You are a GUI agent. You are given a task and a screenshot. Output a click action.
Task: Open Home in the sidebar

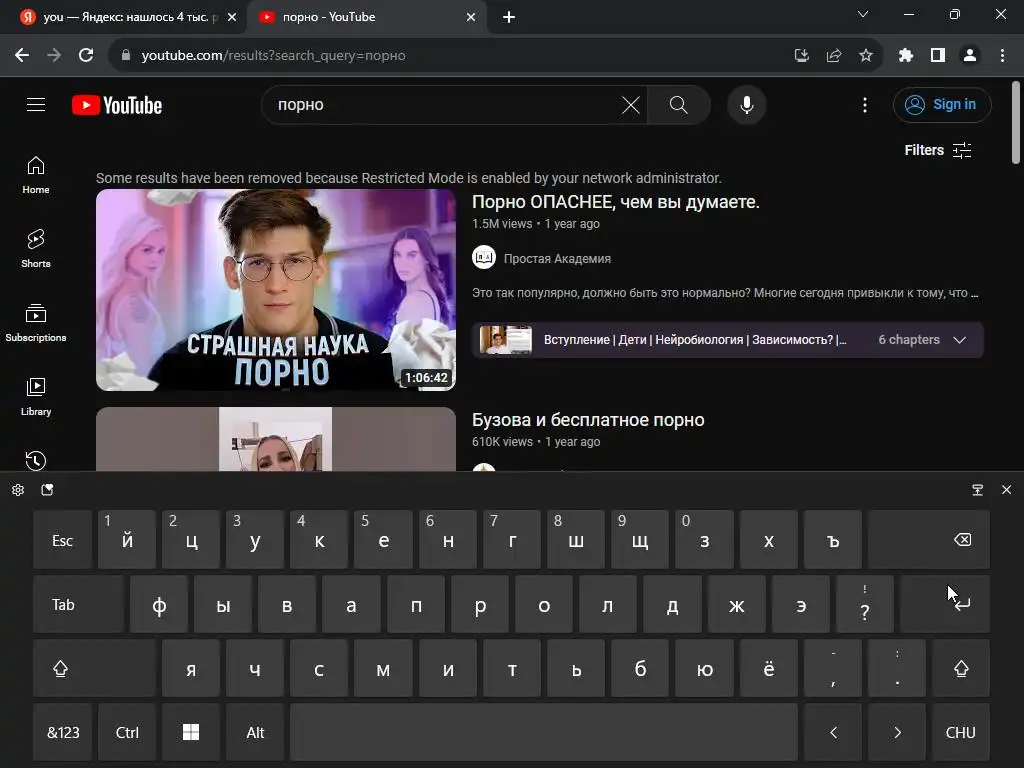coord(36,175)
